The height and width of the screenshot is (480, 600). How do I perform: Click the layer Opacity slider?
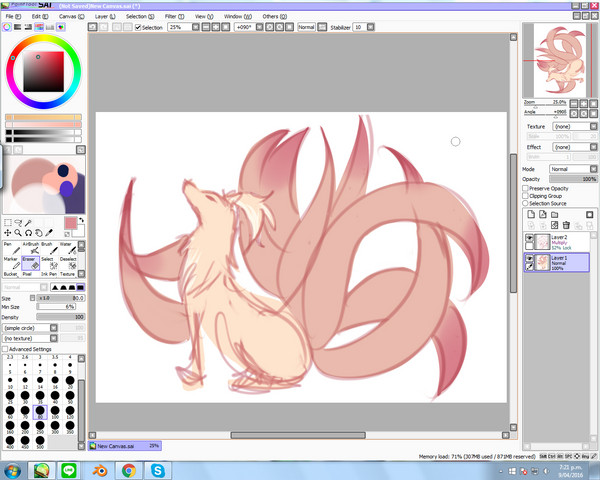pyautogui.click(x=560, y=179)
